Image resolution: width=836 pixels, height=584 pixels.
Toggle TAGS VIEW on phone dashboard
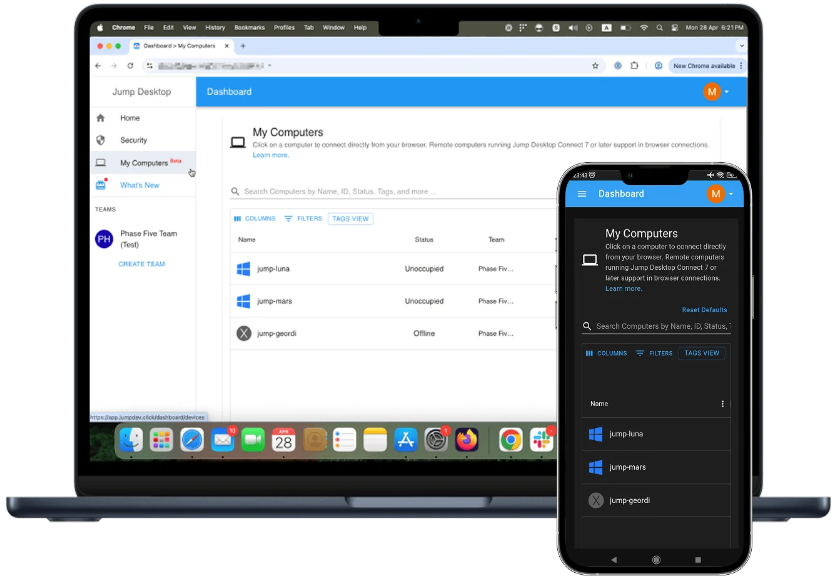coord(702,354)
